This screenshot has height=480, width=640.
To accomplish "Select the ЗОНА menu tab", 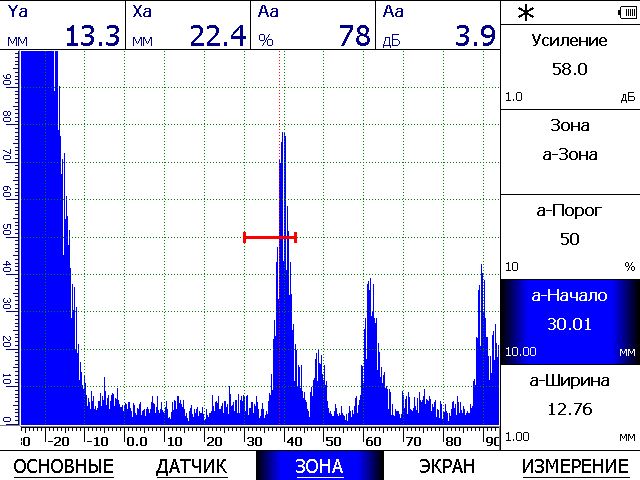I will [x=320, y=466].
